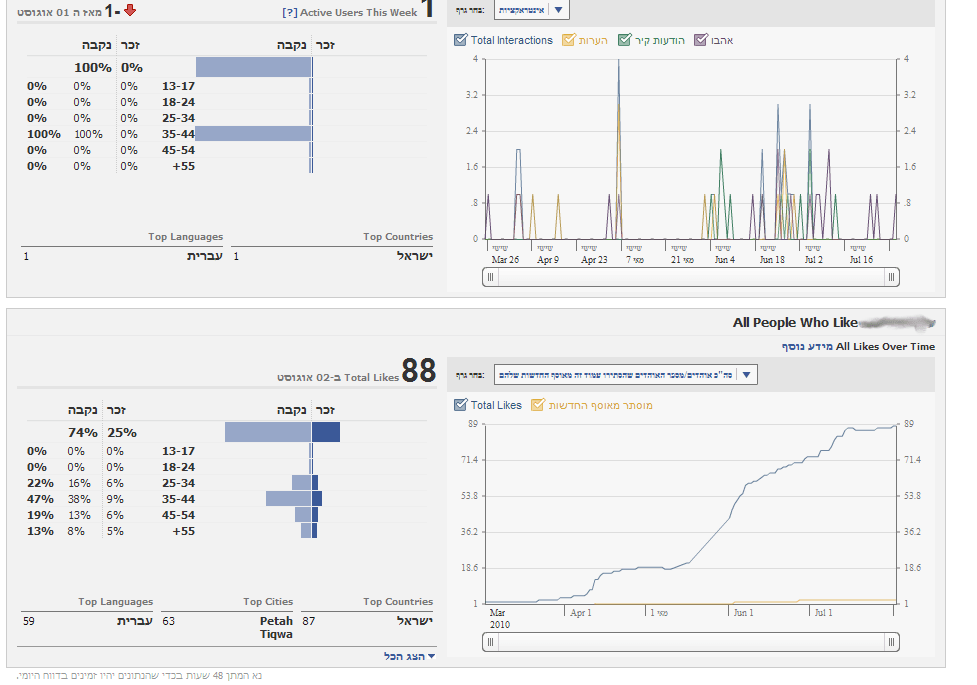977x685 pixels.
Task: Click the 88 Total Likes number
Action: click(419, 371)
